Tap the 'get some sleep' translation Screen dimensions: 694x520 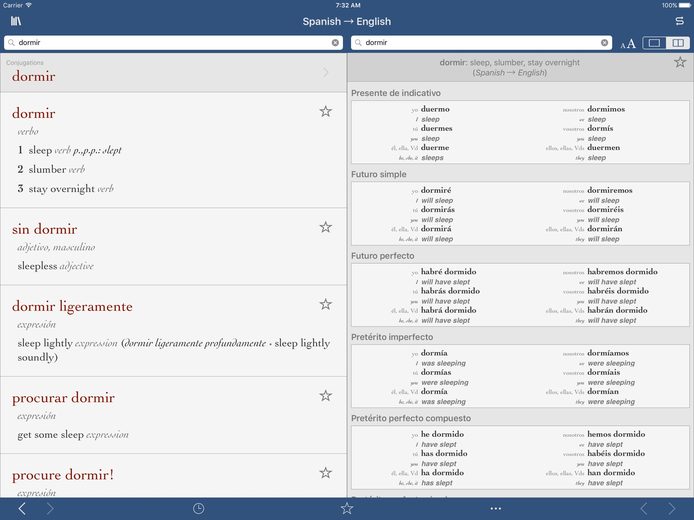(50, 435)
